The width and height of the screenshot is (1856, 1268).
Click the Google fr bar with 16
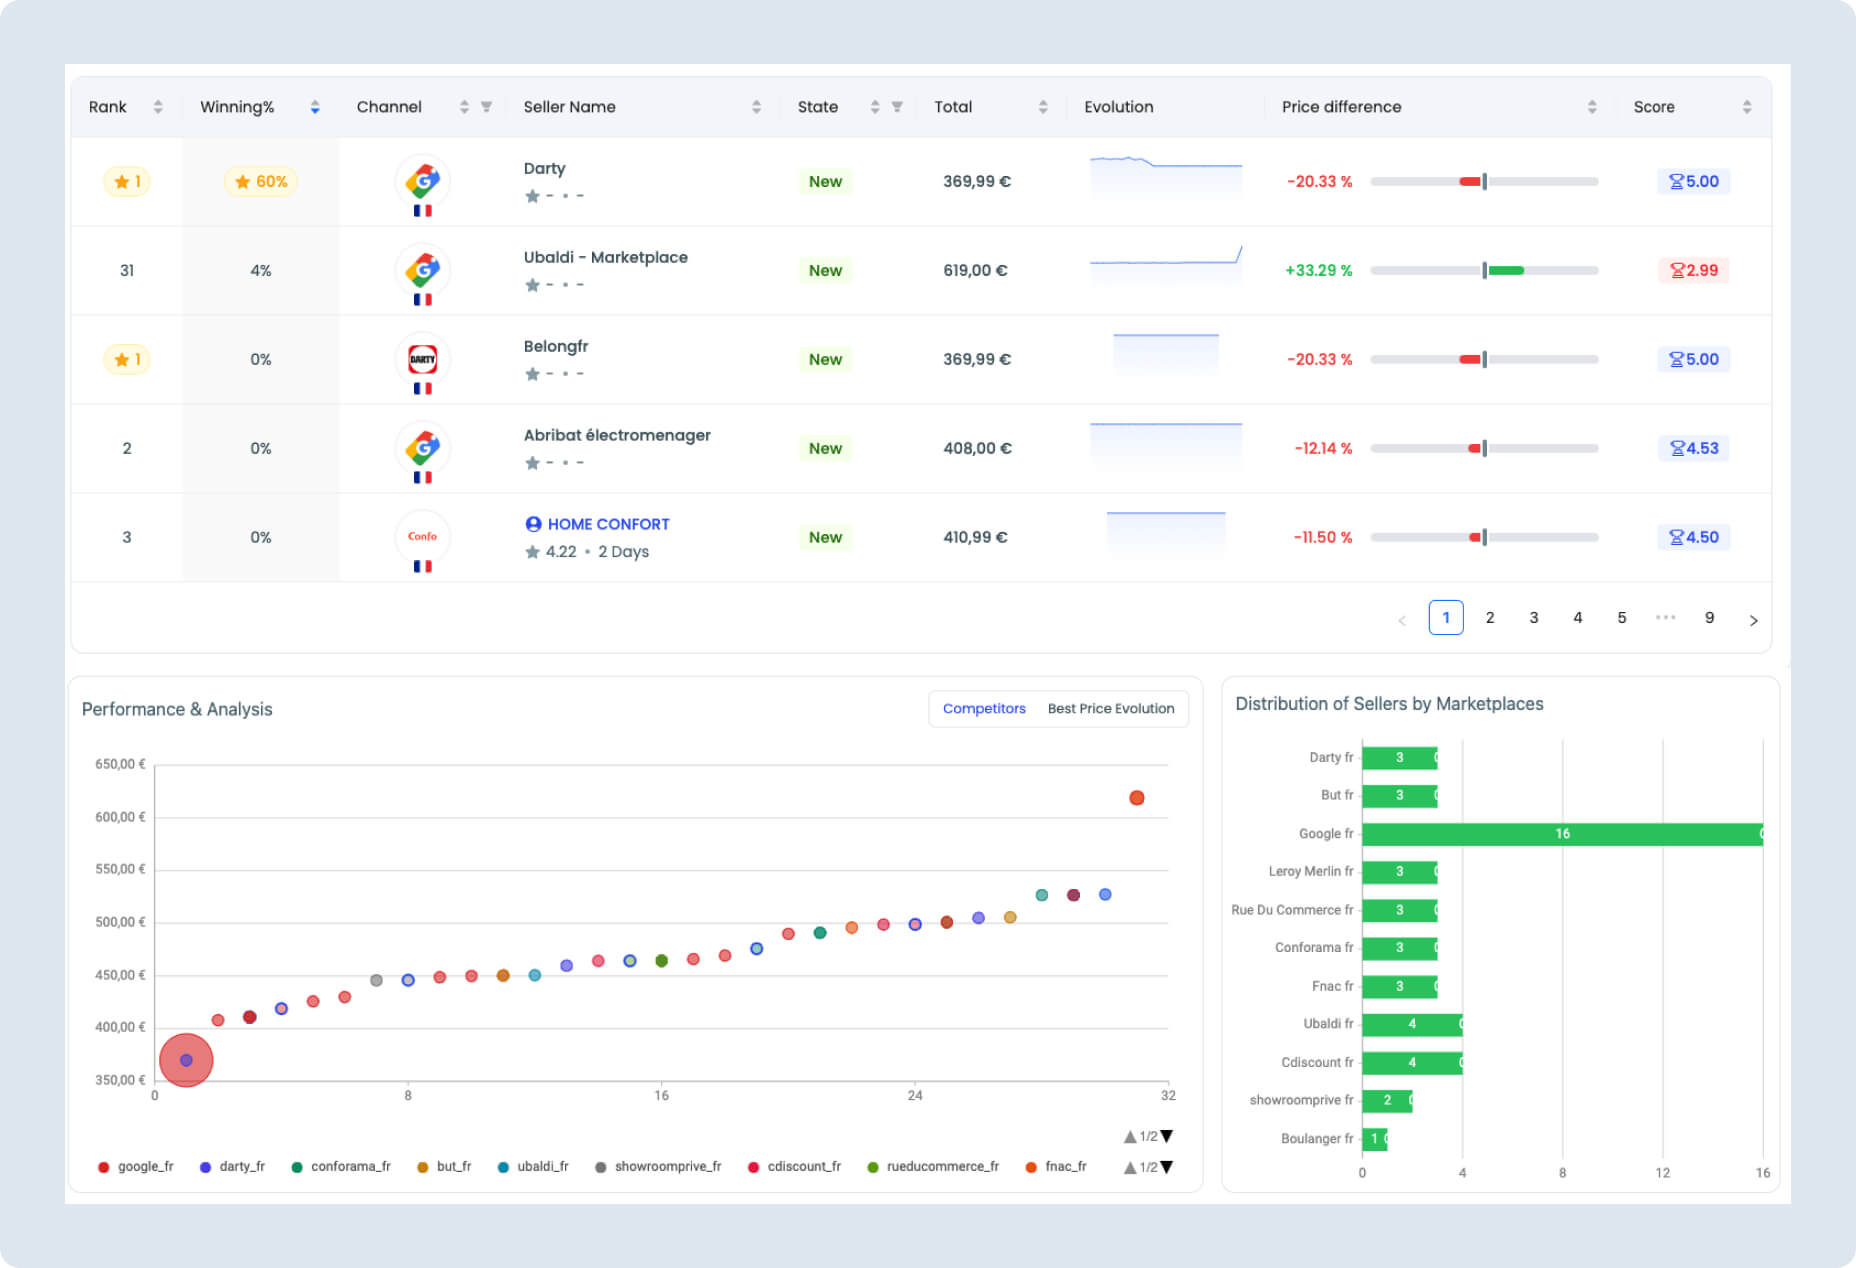click(x=1562, y=834)
